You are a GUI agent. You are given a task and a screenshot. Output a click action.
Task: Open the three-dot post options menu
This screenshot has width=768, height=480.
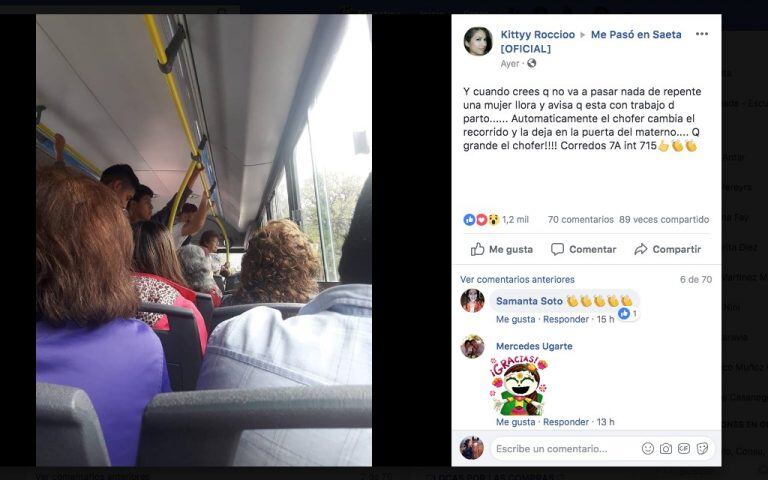[701, 34]
